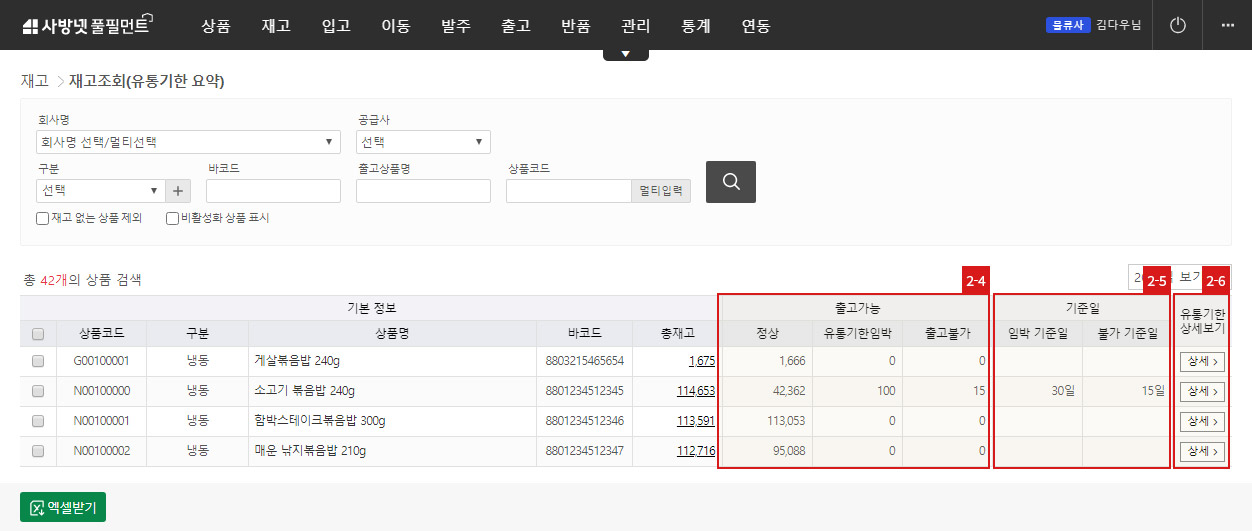
Task: Open the 공급사 선택 dropdown
Action: point(423,142)
